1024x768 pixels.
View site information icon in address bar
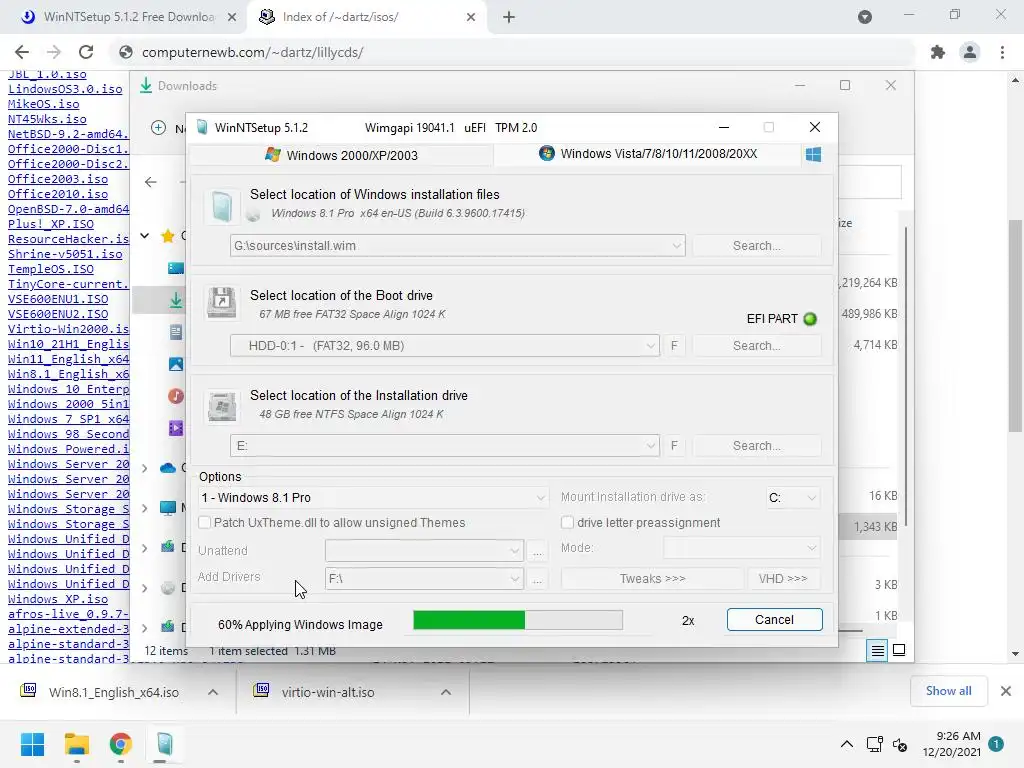pos(126,52)
